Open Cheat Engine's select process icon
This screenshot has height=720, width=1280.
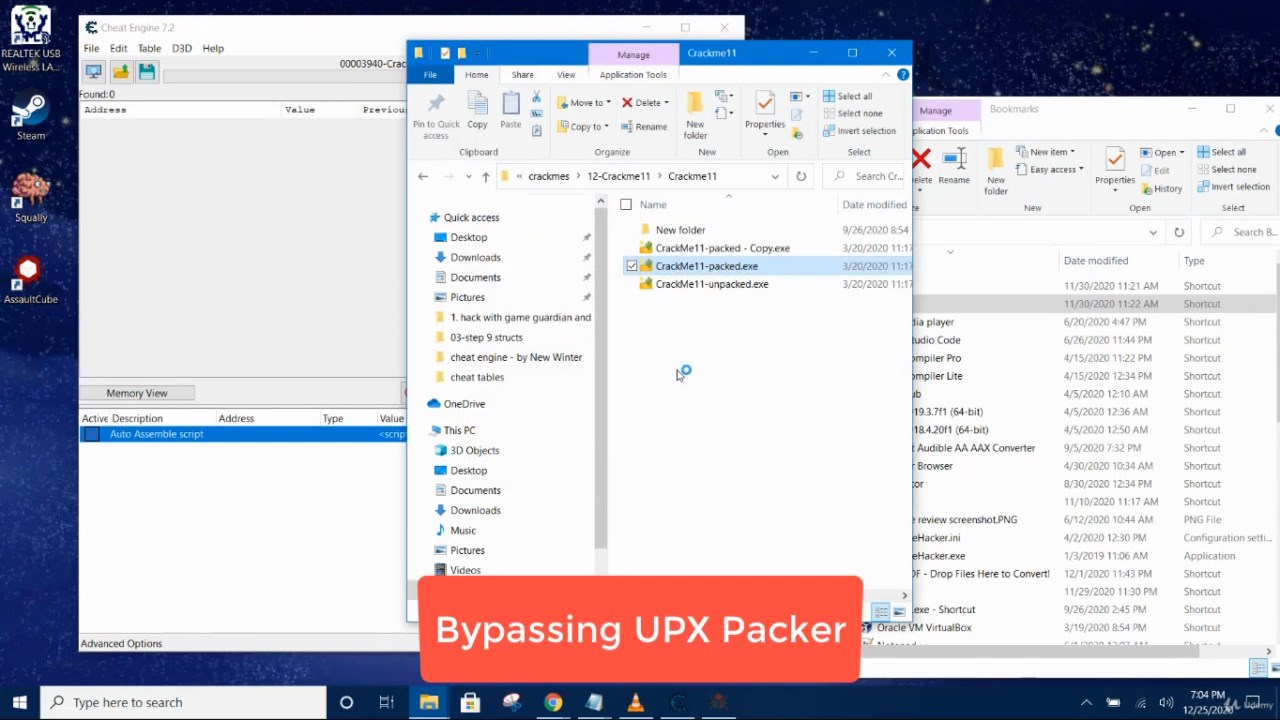[x=93, y=71]
